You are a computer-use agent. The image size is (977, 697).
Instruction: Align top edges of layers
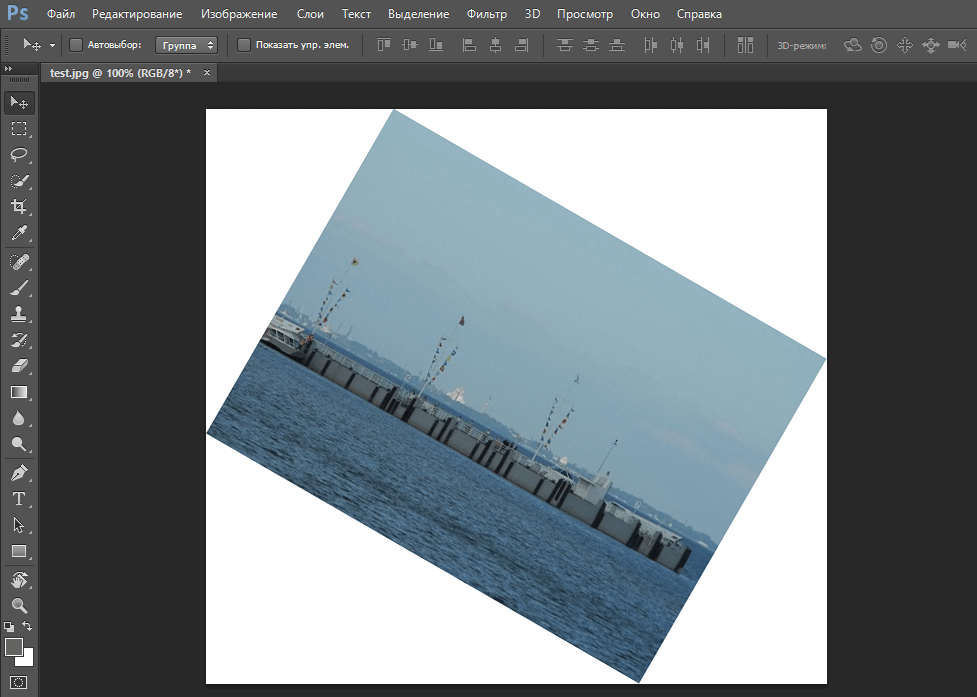pyautogui.click(x=384, y=45)
